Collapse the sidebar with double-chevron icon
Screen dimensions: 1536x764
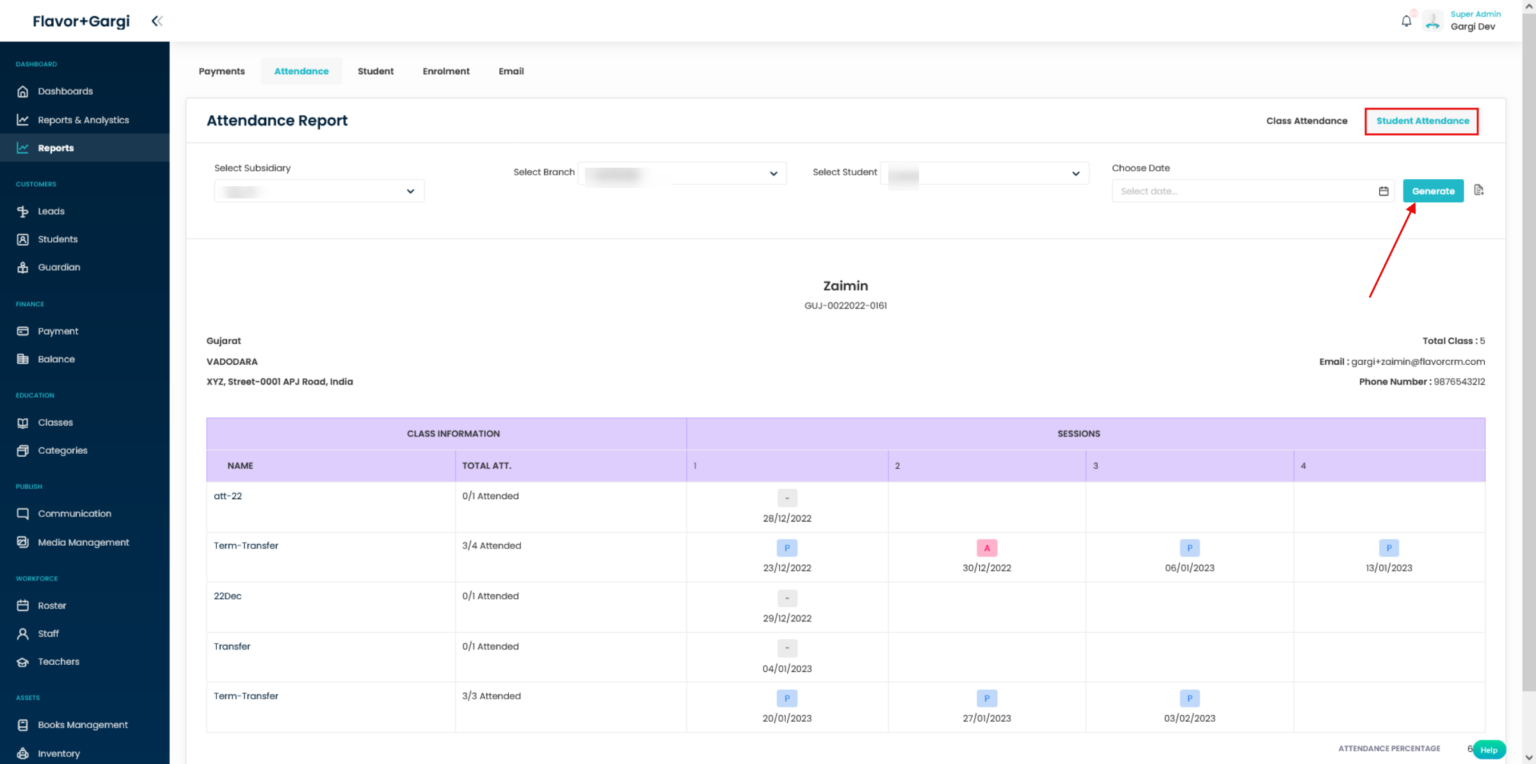click(157, 21)
